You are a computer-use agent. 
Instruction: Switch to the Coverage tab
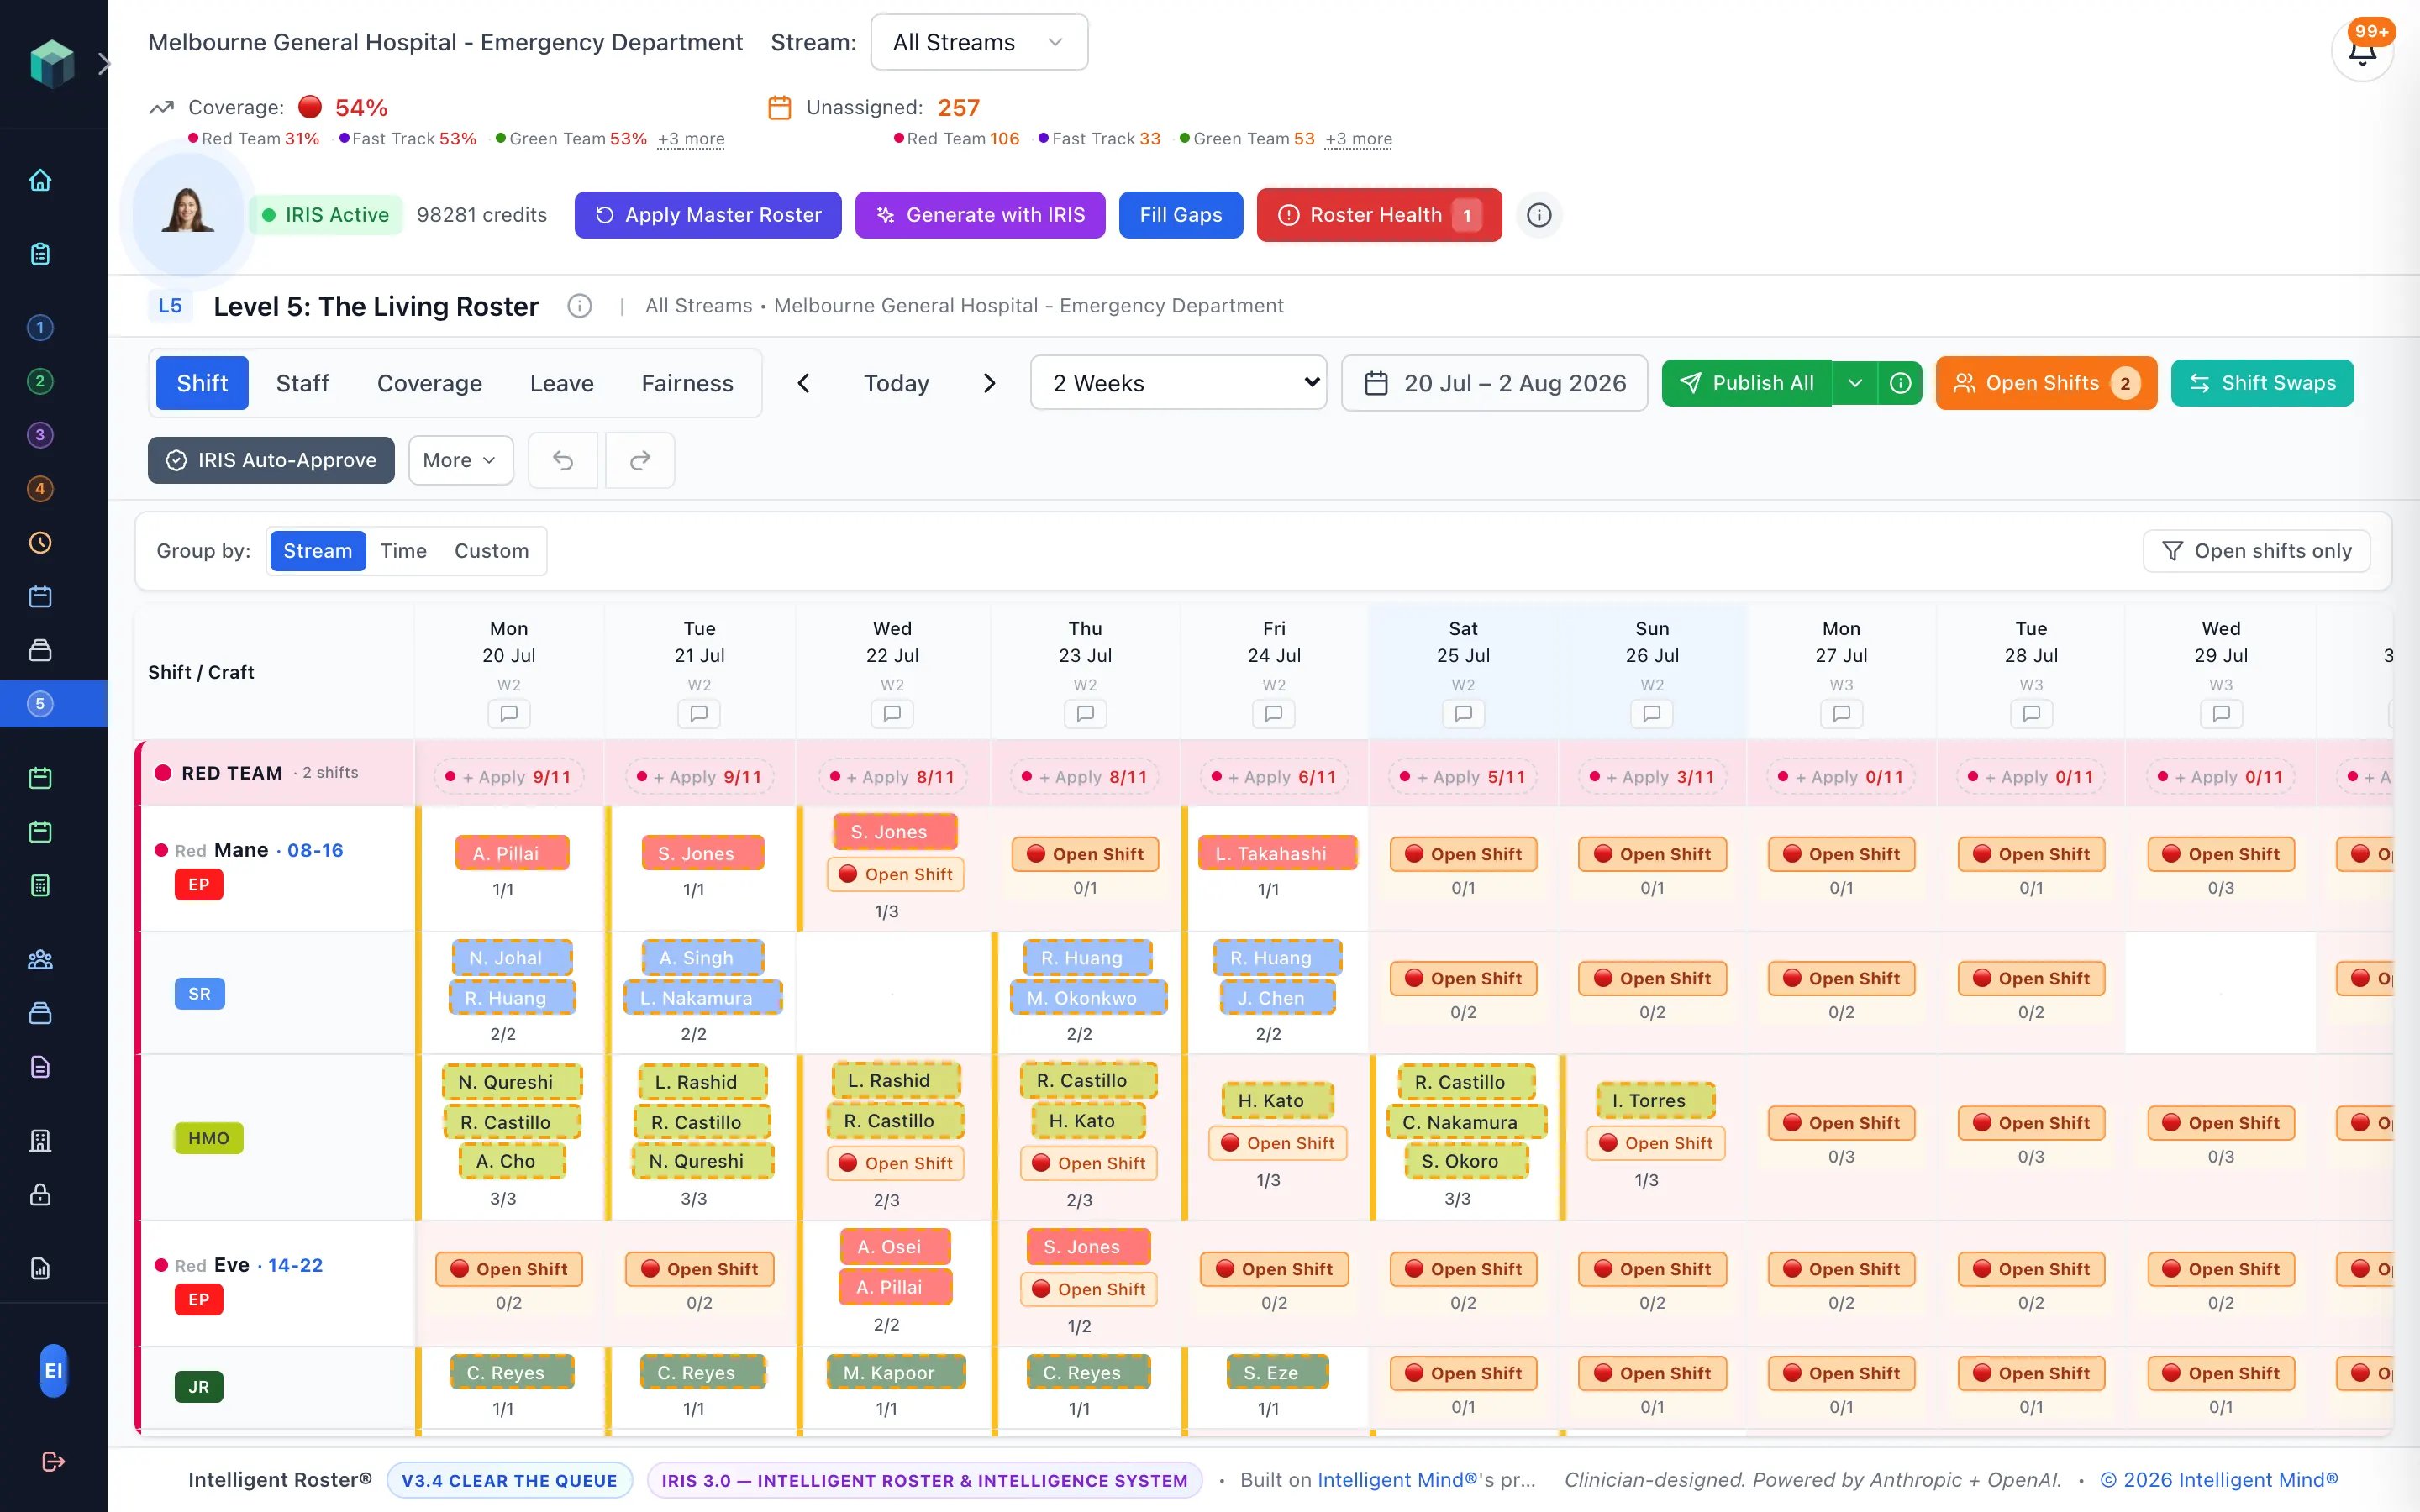pos(429,383)
